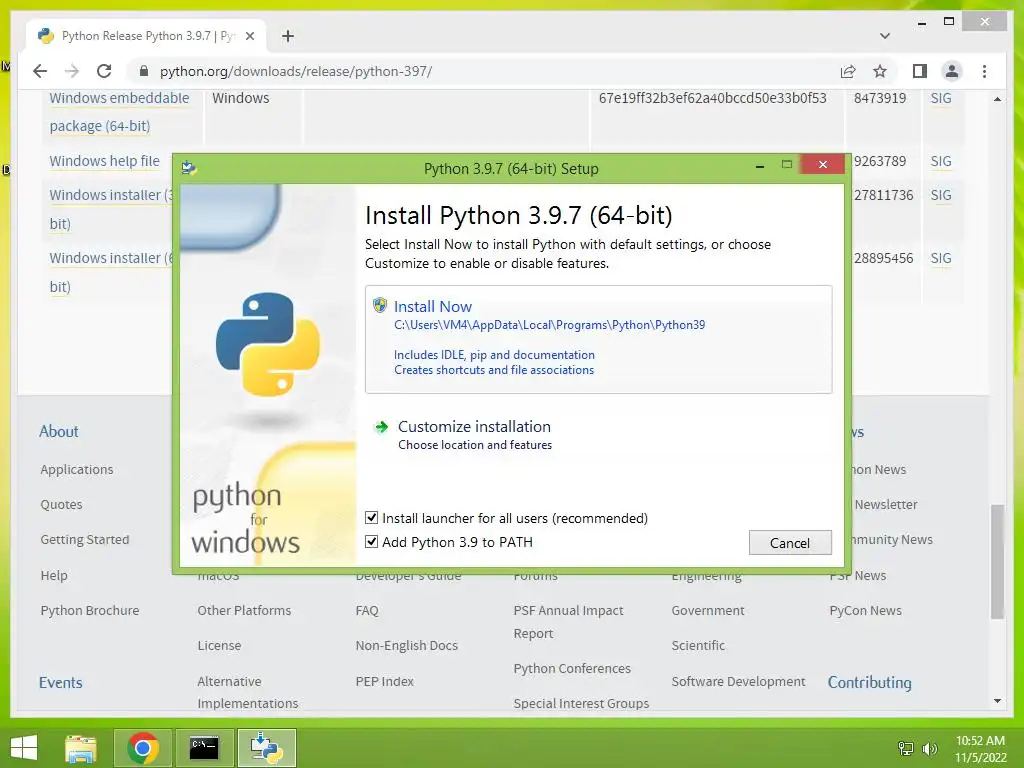The height and width of the screenshot is (768, 1024).
Task: Open Non-English Docs link
Action: pyautogui.click(x=407, y=645)
